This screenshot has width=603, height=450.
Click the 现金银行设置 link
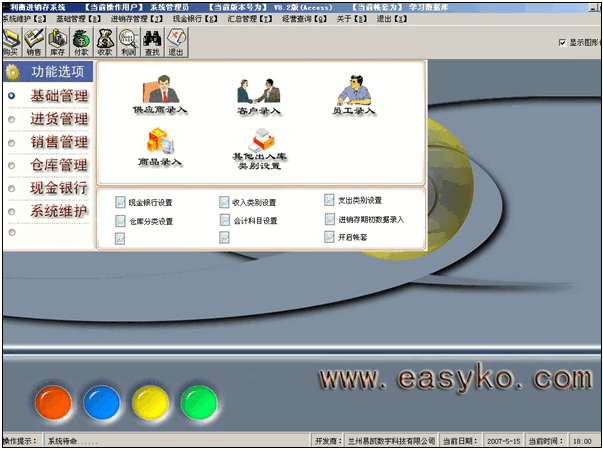click(149, 202)
